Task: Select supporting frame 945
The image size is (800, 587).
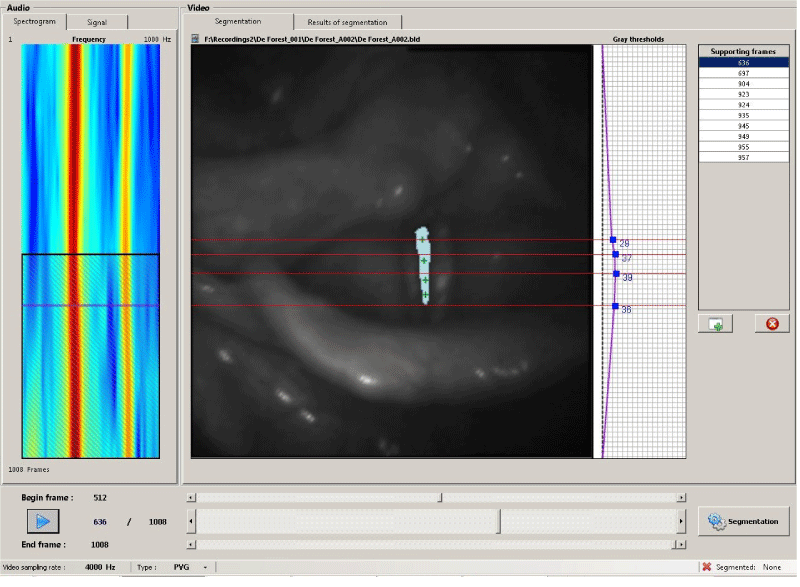Action: point(743,126)
